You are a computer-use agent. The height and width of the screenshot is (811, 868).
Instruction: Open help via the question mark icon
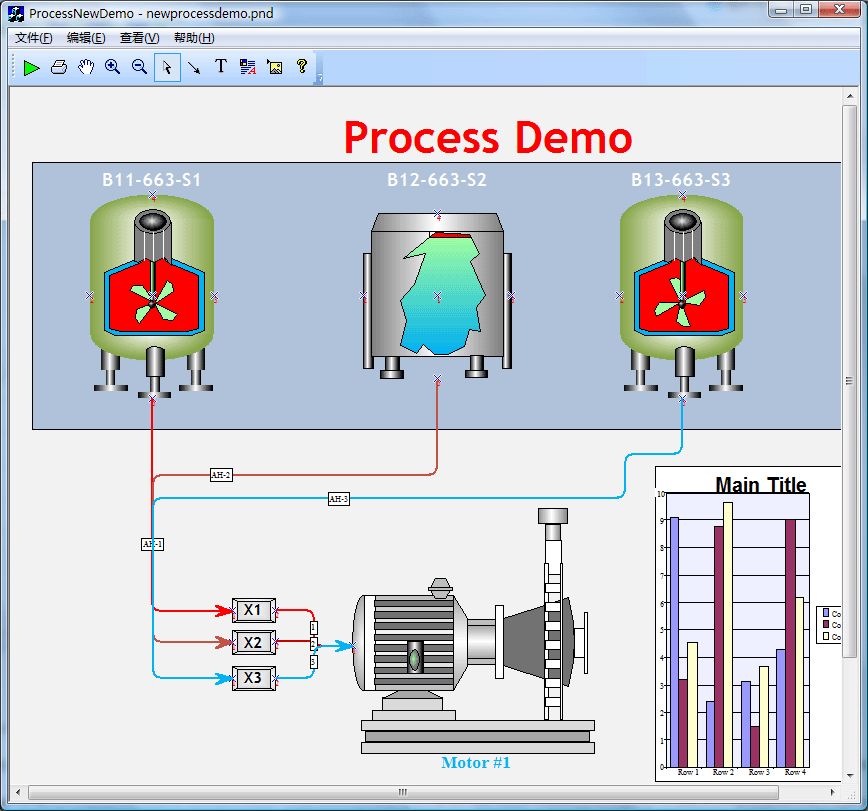pyautogui.click(x=301, y=67)
